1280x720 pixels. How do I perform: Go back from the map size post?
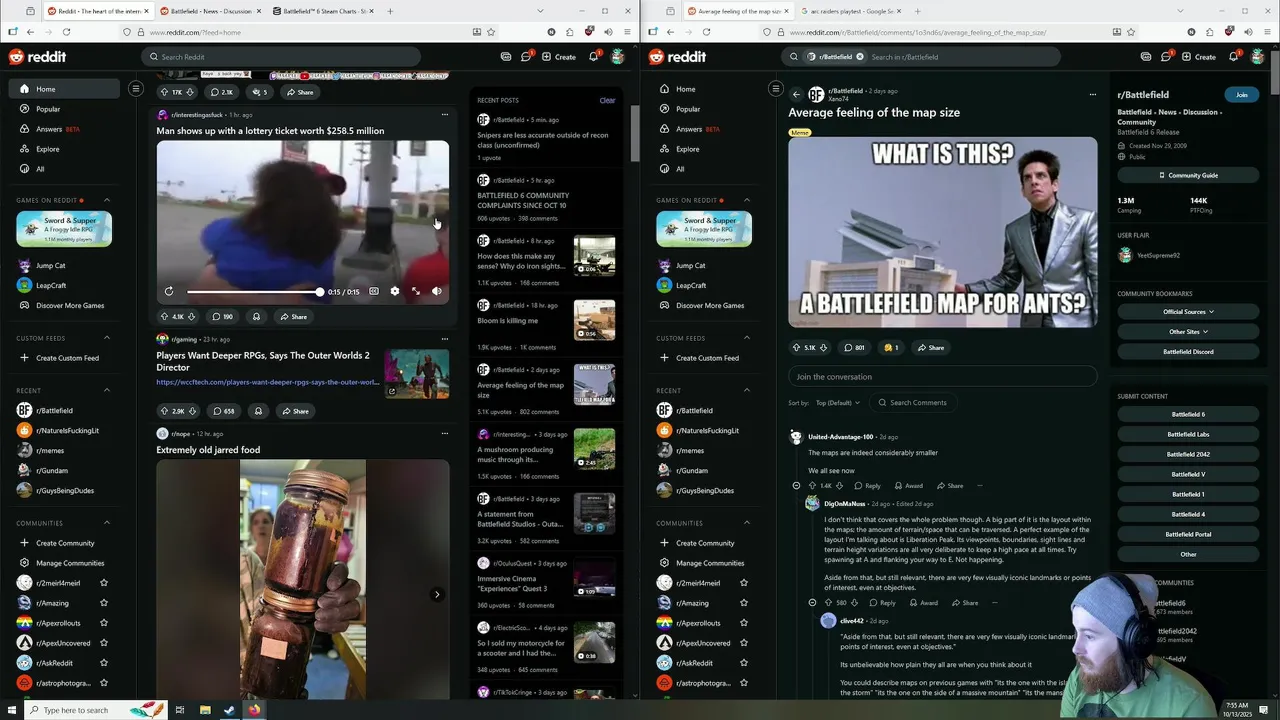click(797, 95)
